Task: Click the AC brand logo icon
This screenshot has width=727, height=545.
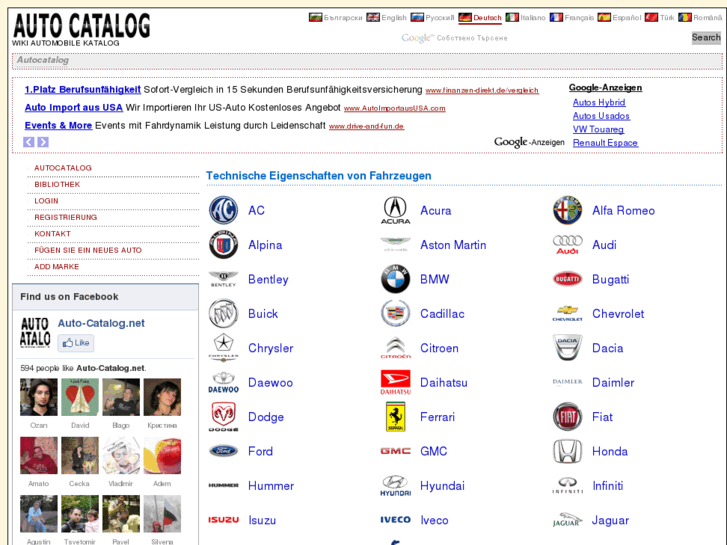Action: pos(223,210)
